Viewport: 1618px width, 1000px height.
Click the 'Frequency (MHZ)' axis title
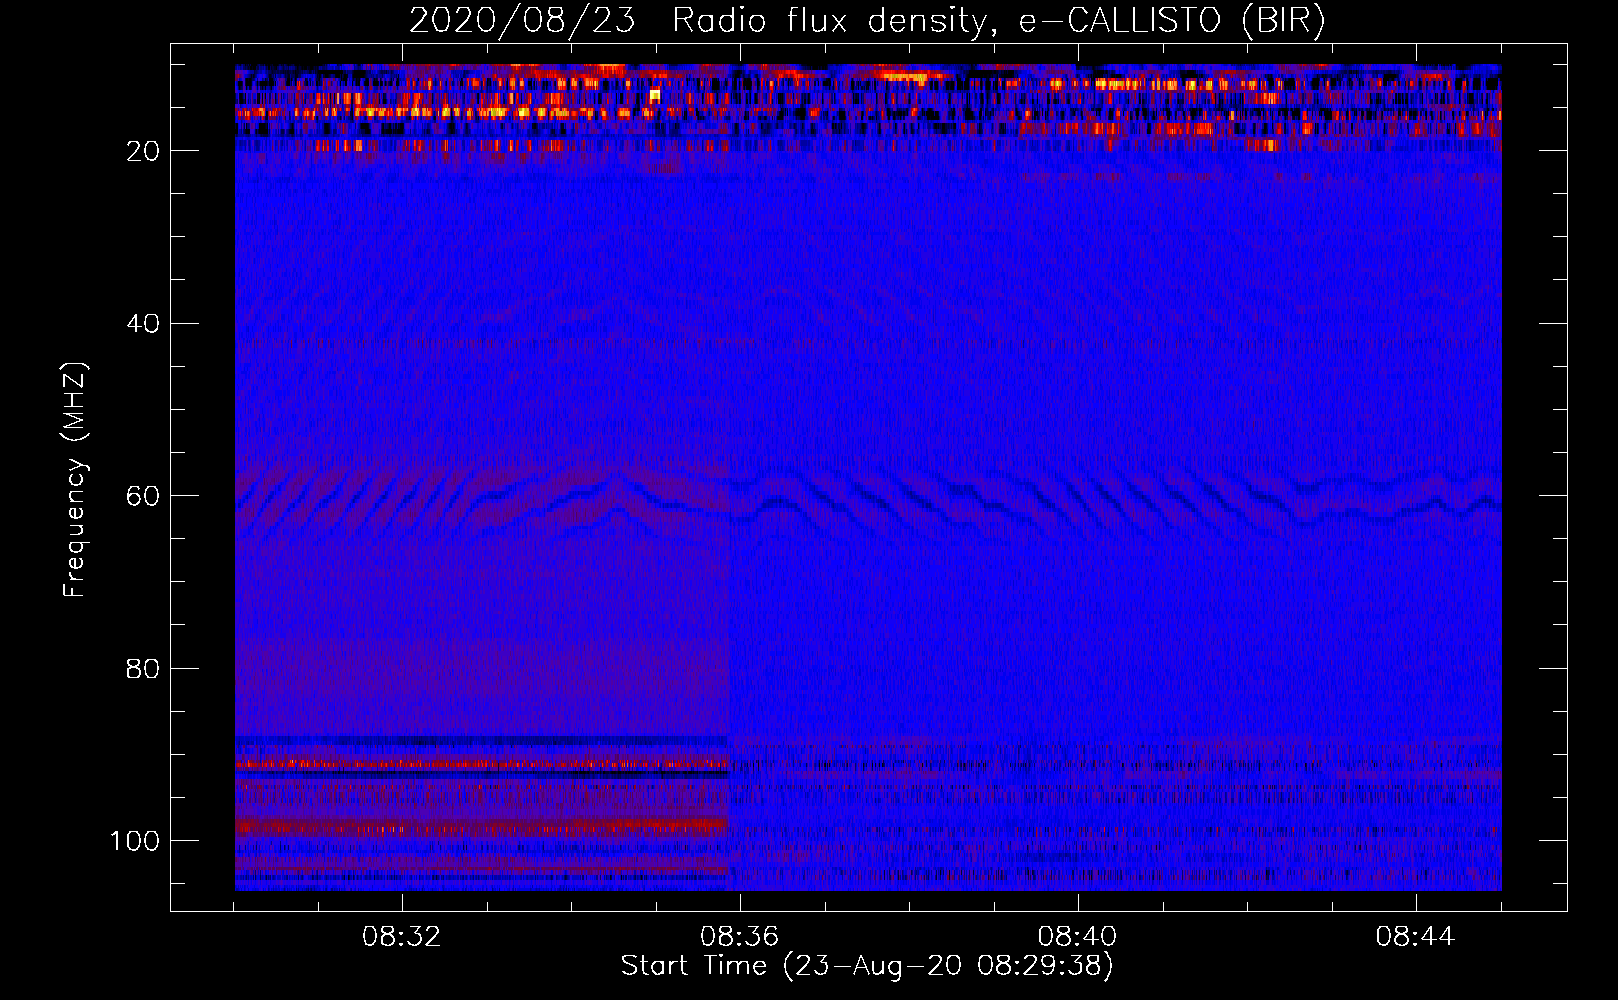[75, 479]
